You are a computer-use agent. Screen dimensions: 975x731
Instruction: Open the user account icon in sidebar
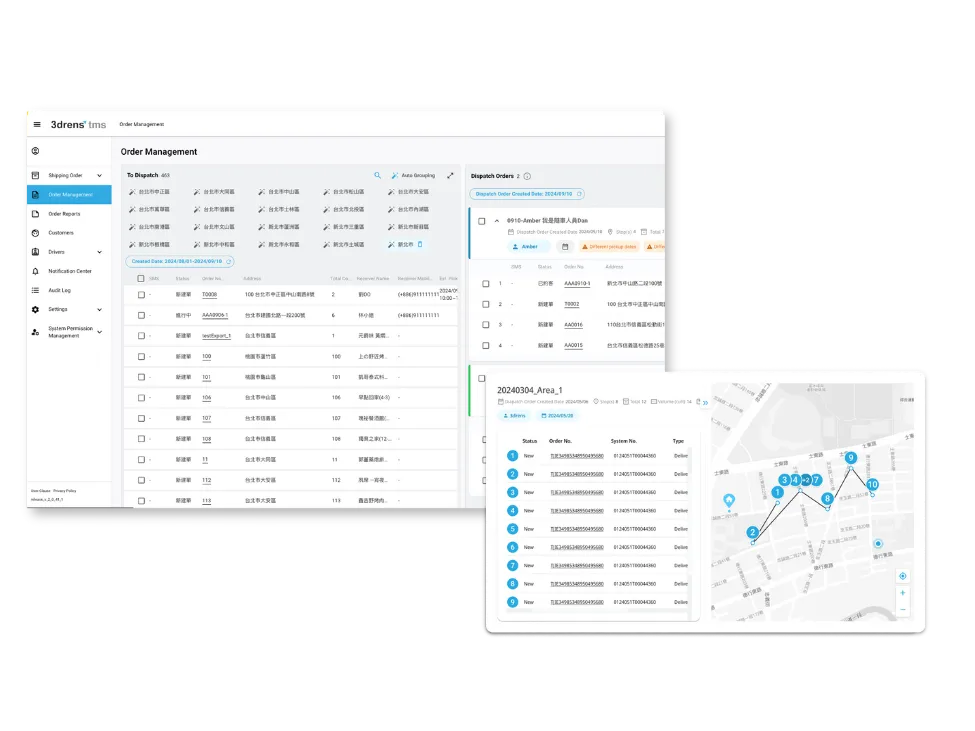pyautogui.click(x=35, y=151)
